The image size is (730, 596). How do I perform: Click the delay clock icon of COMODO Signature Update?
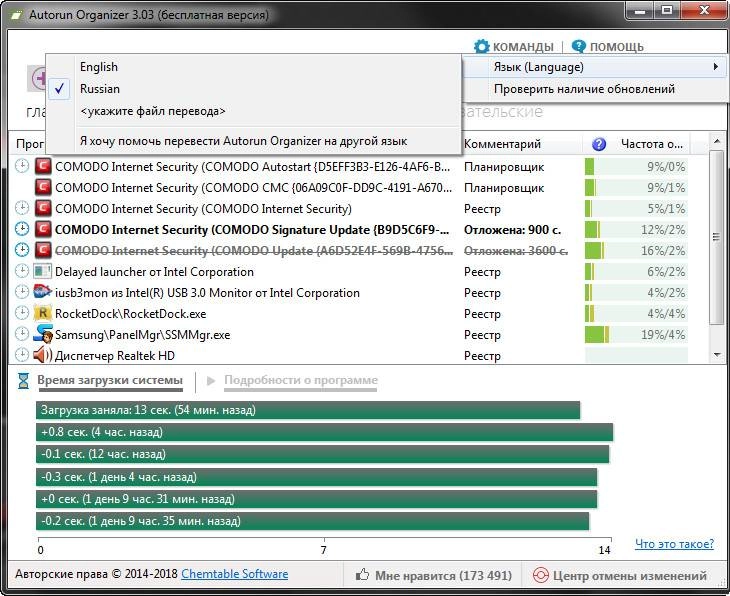[22, 229]
